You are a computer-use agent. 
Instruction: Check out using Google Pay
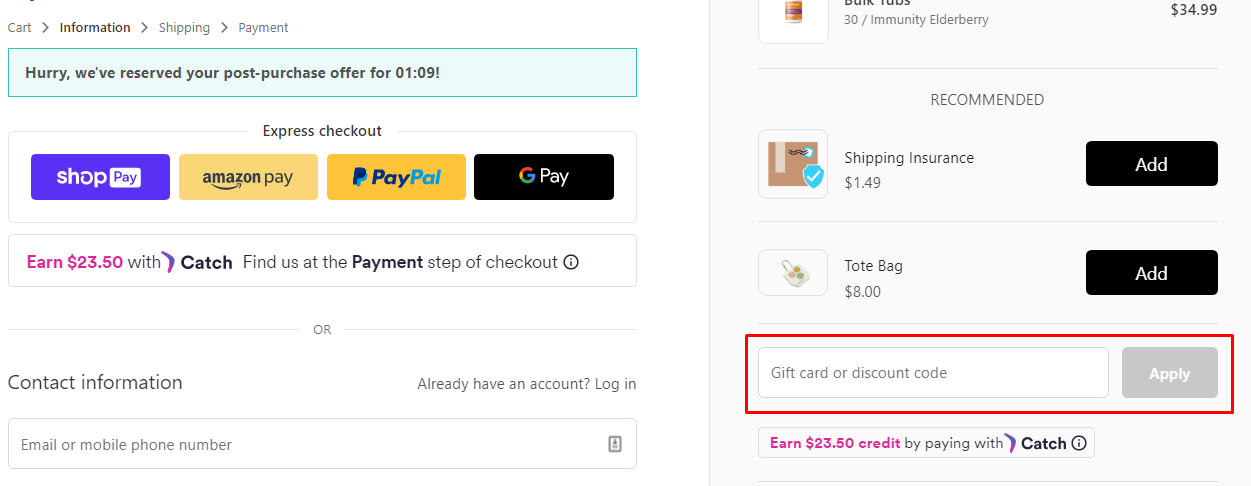pyautogui.click(x=544, y=177)
